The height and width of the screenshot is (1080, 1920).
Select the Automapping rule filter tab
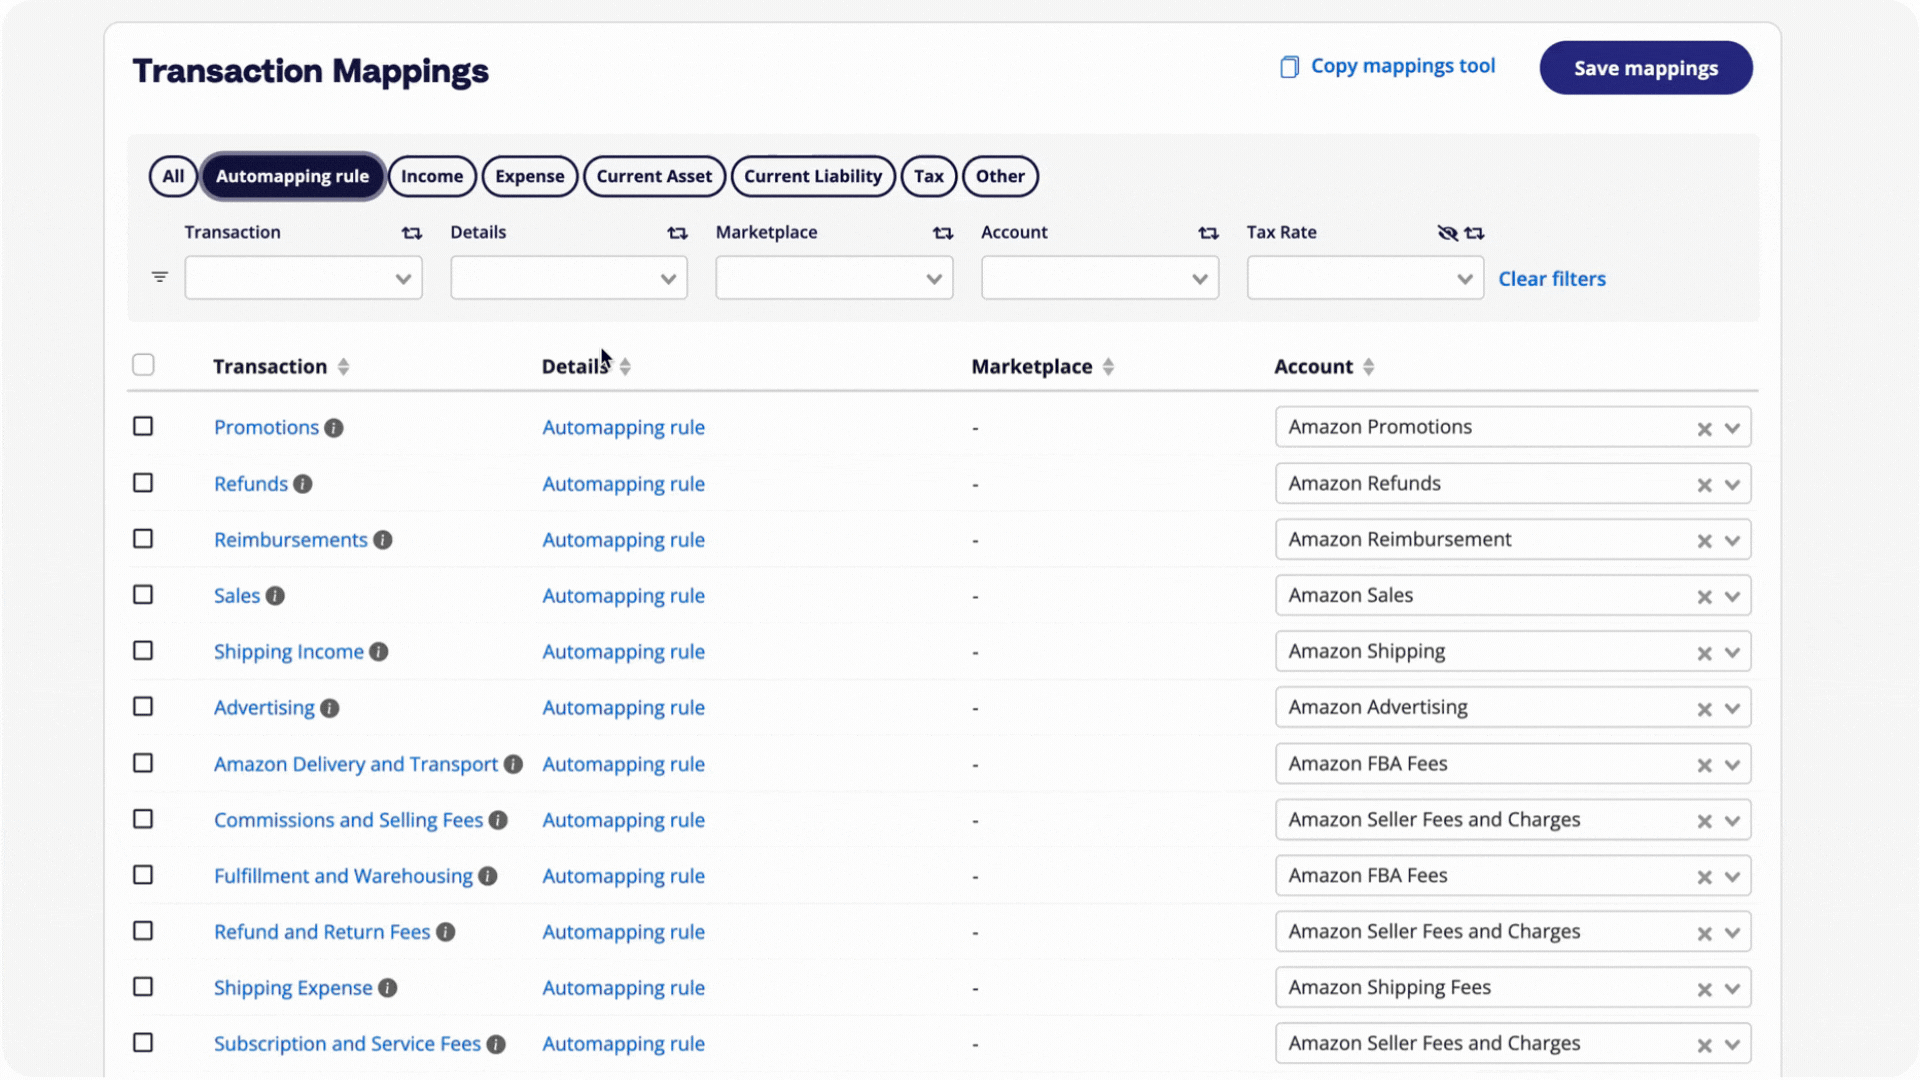coord(292,176)
